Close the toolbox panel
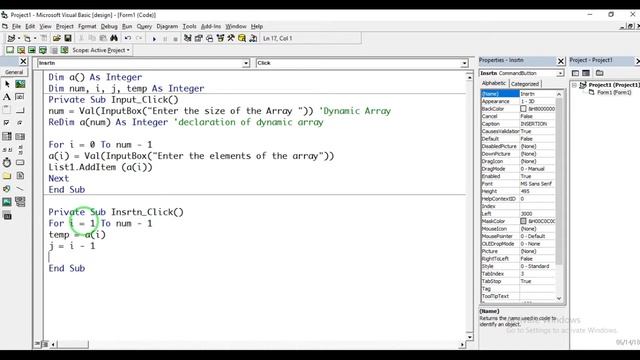The height and width of the screenshot is (360, 640). [23, 61]
